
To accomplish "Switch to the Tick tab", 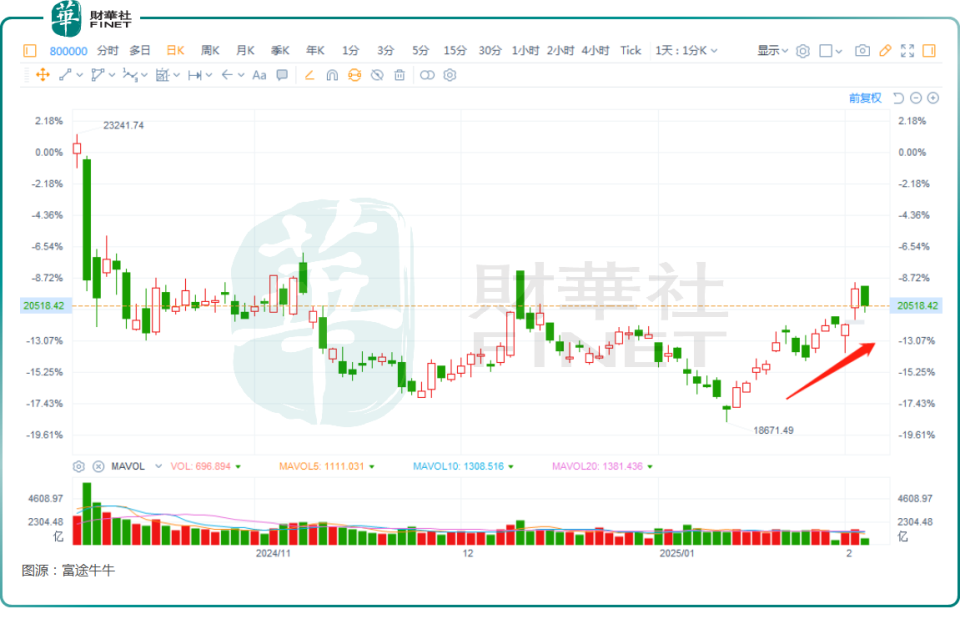I will [631, 51].
